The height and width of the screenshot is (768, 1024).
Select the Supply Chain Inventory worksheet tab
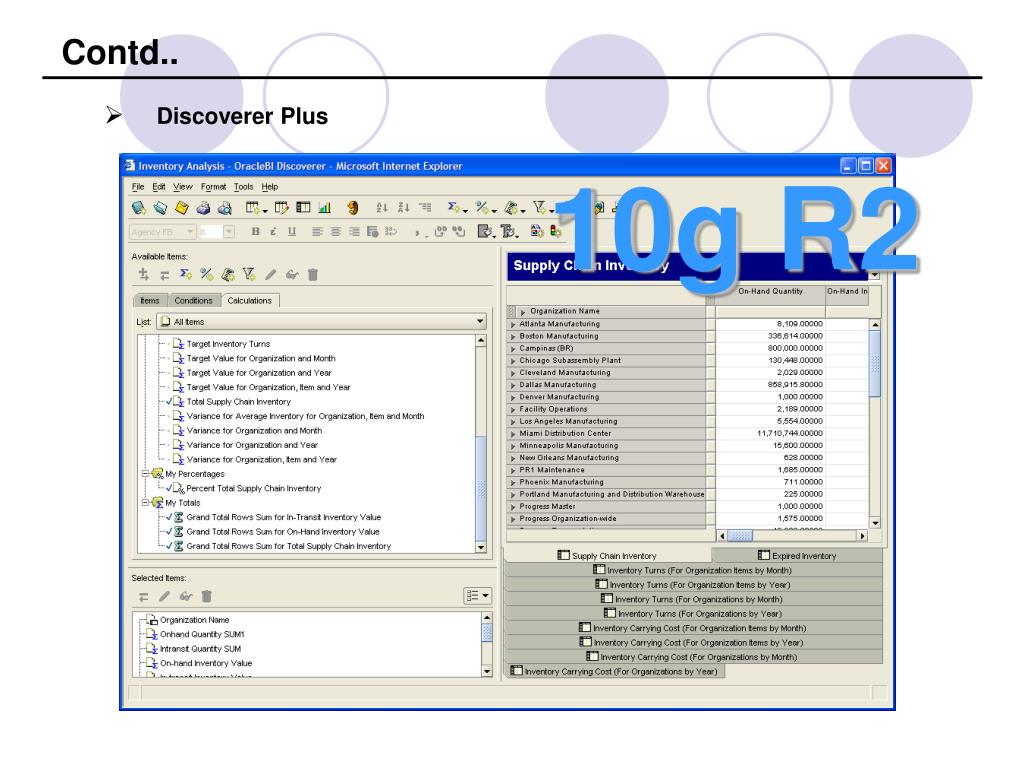coord(607,556)
